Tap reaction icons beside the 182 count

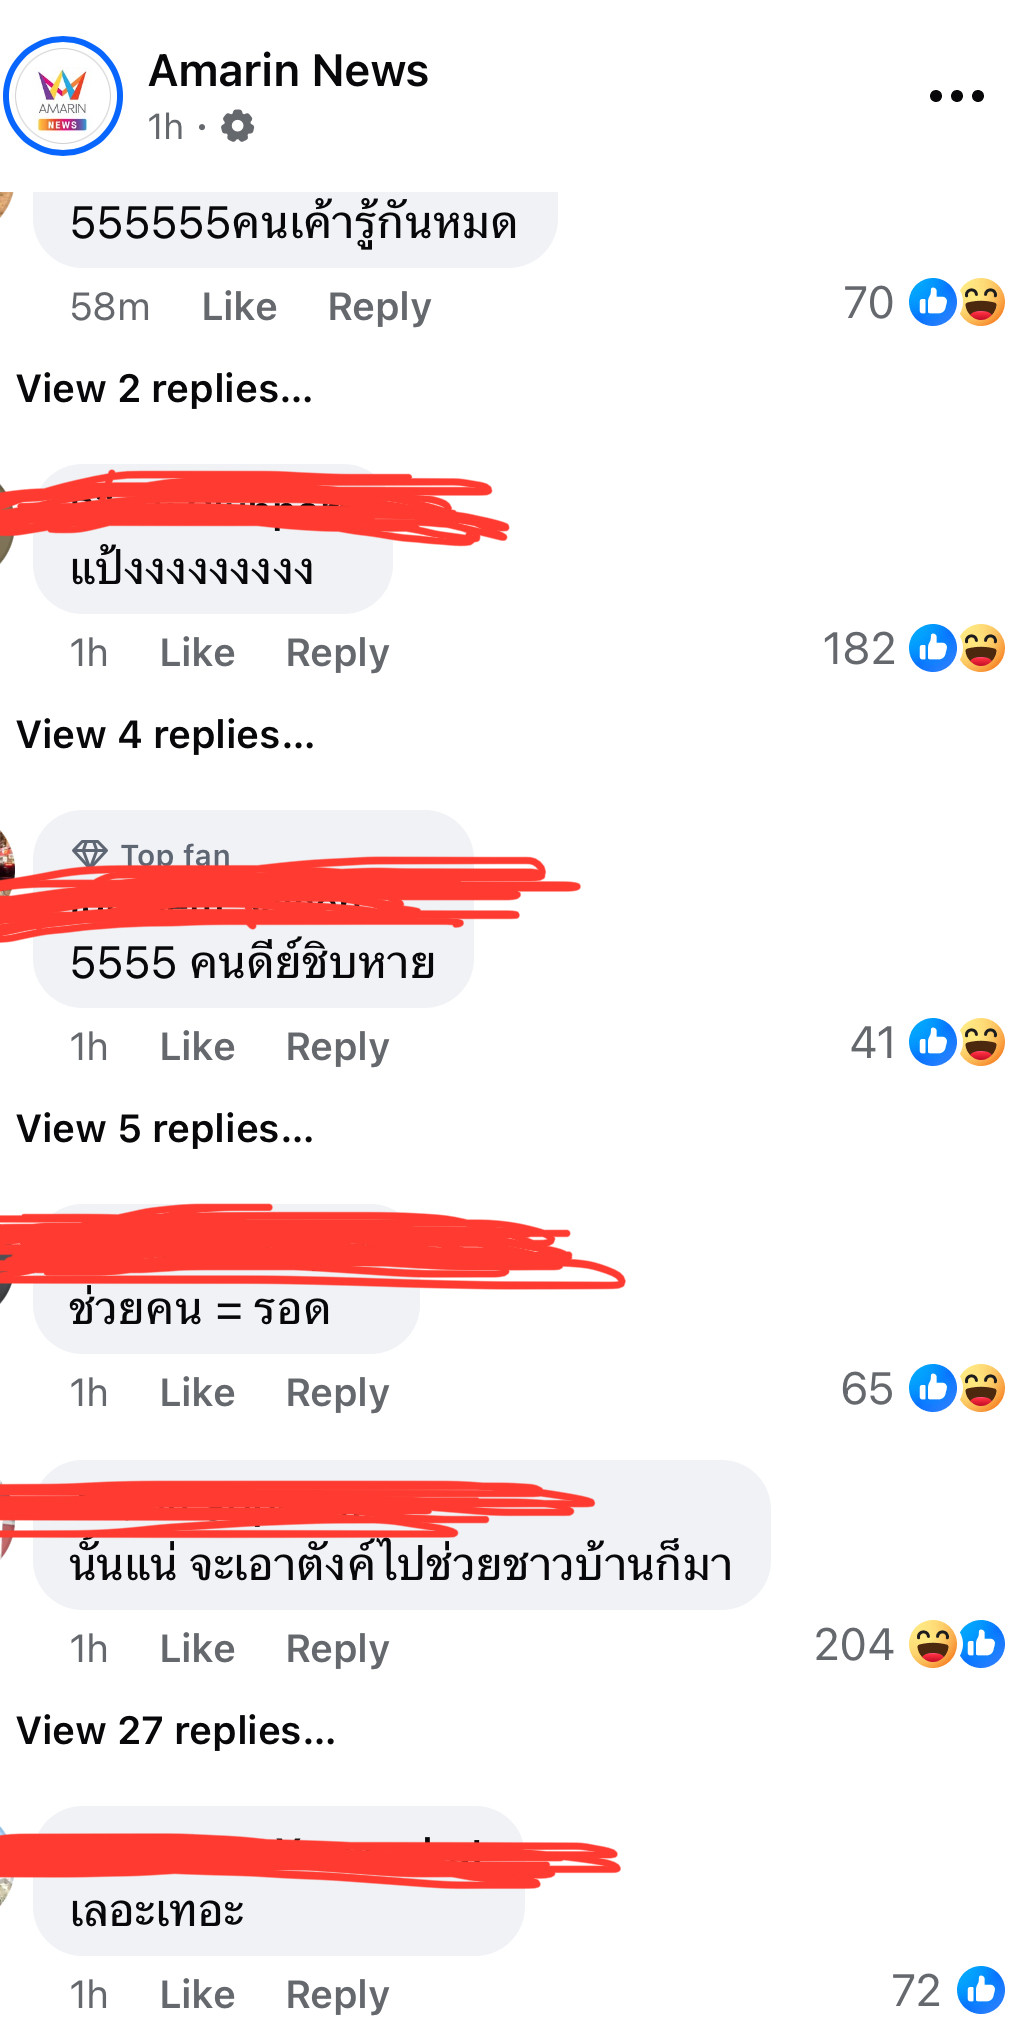pyautogui.click(x=957, y=649)
